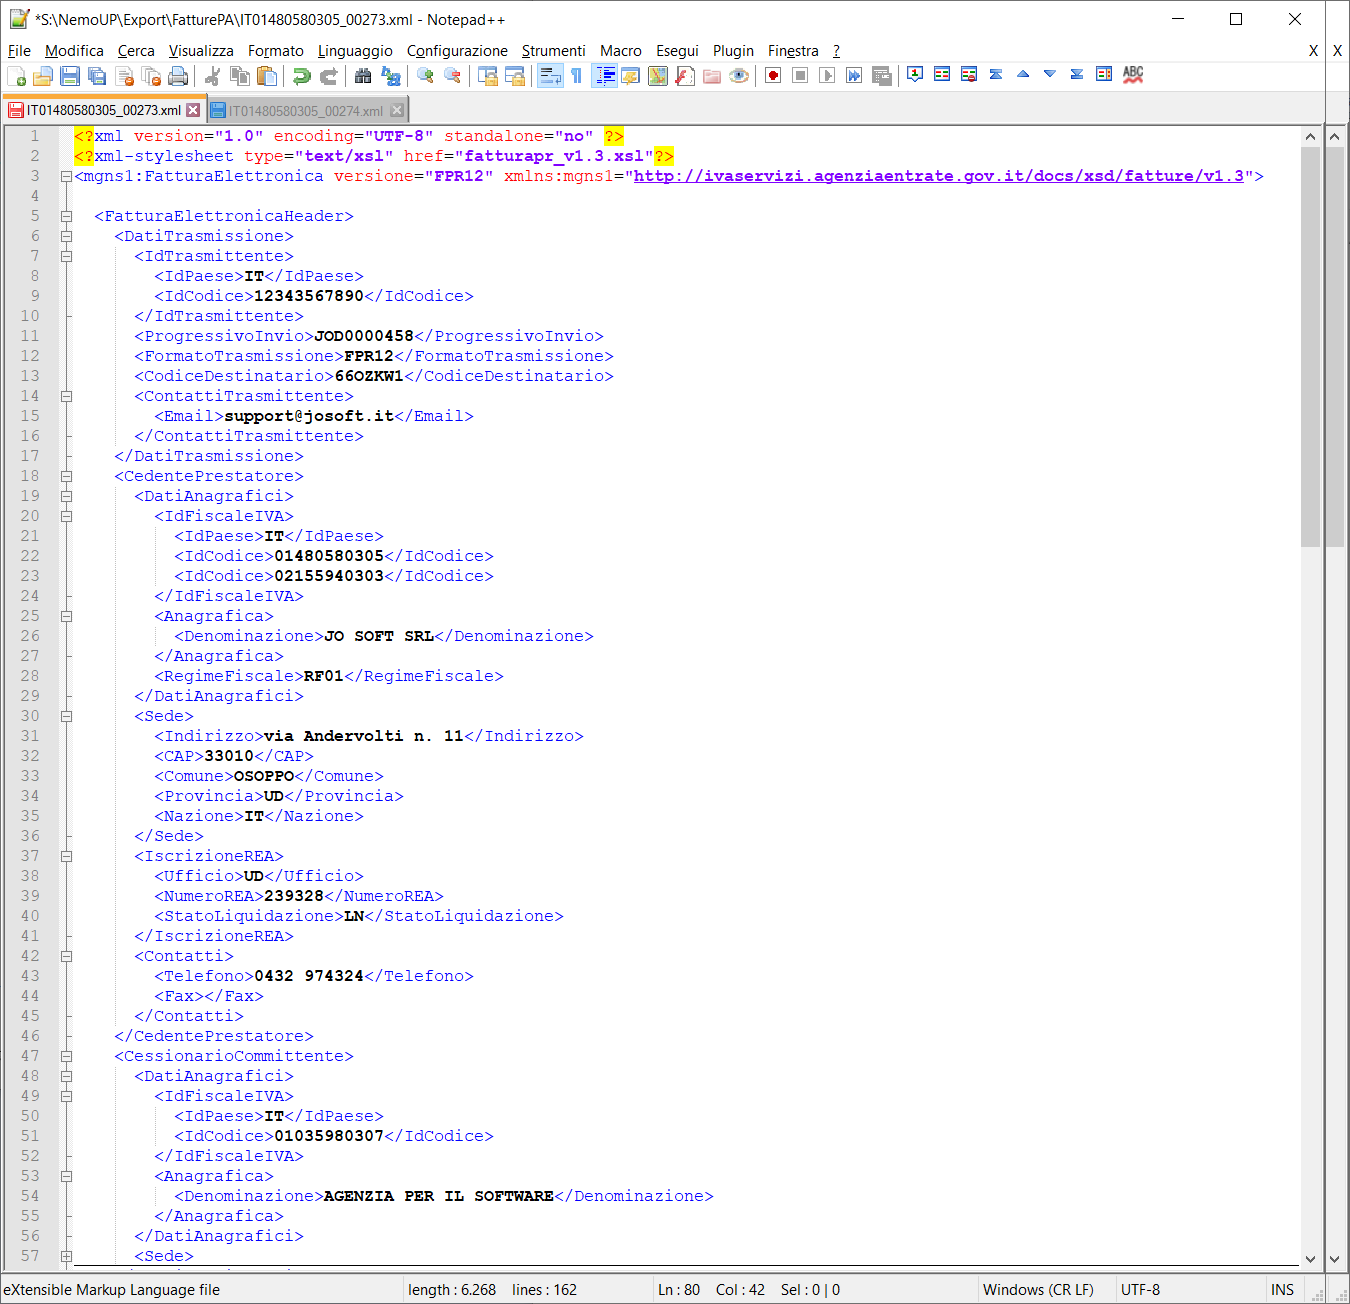This screenshot has width=1350, height=1304.
Task: Open the File menu
Action: click(19, 51)
